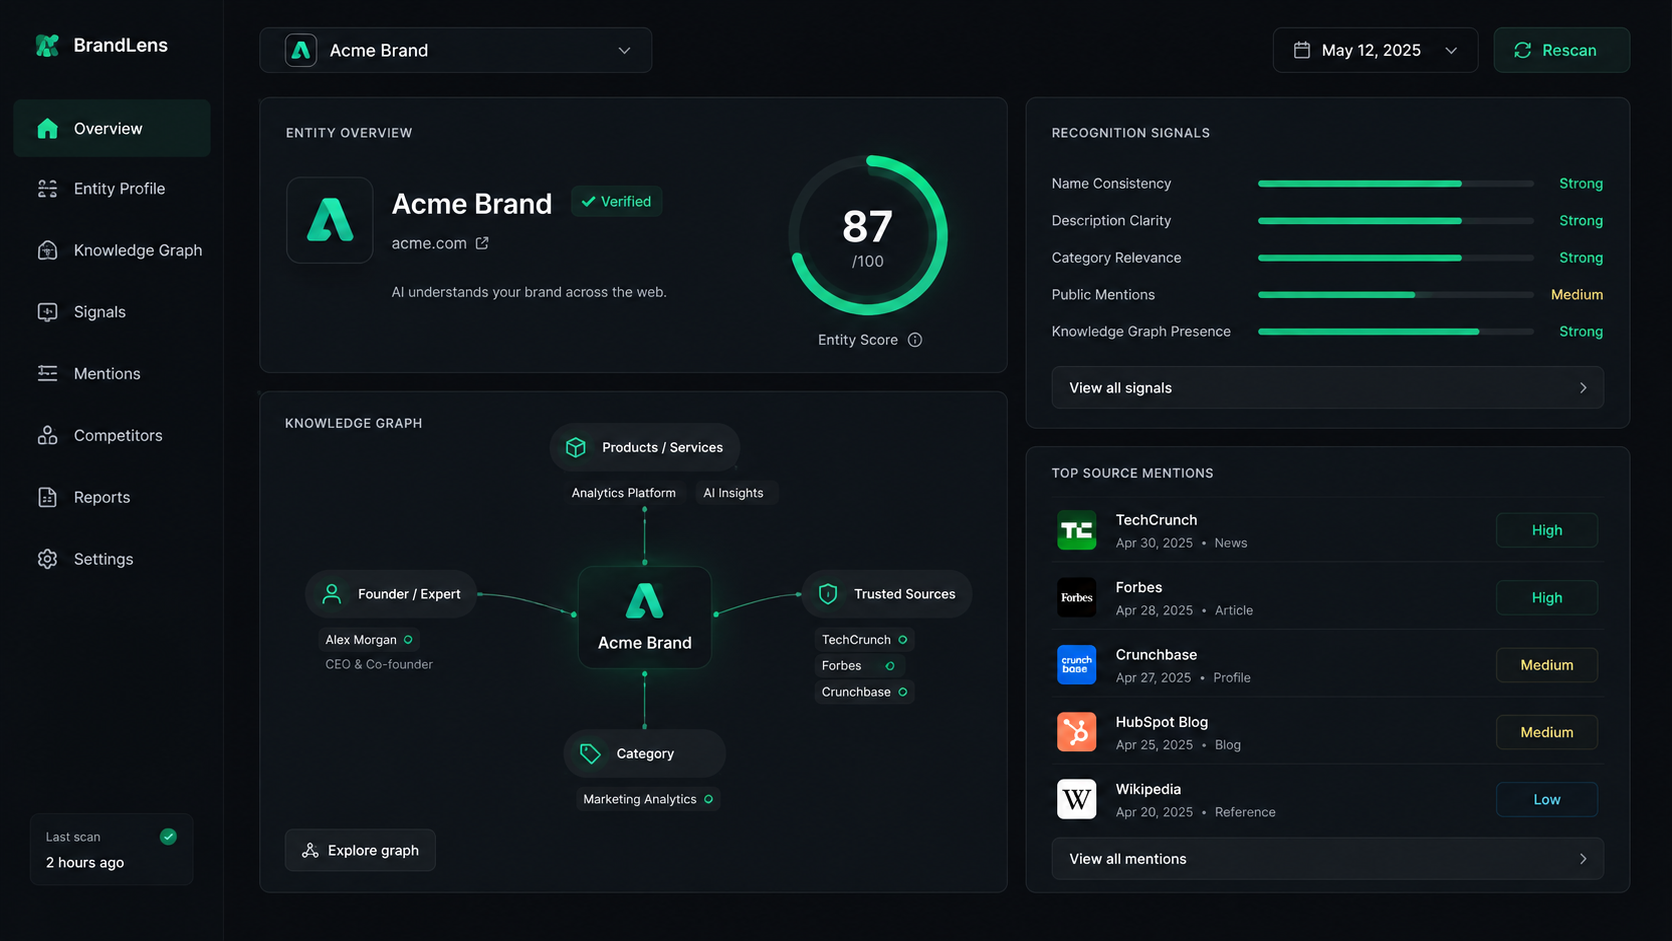This screenshot has height=941, width=1672.
Task: Click the Knowledge Graph Presence progress bar
Action: coord(1395,332)
